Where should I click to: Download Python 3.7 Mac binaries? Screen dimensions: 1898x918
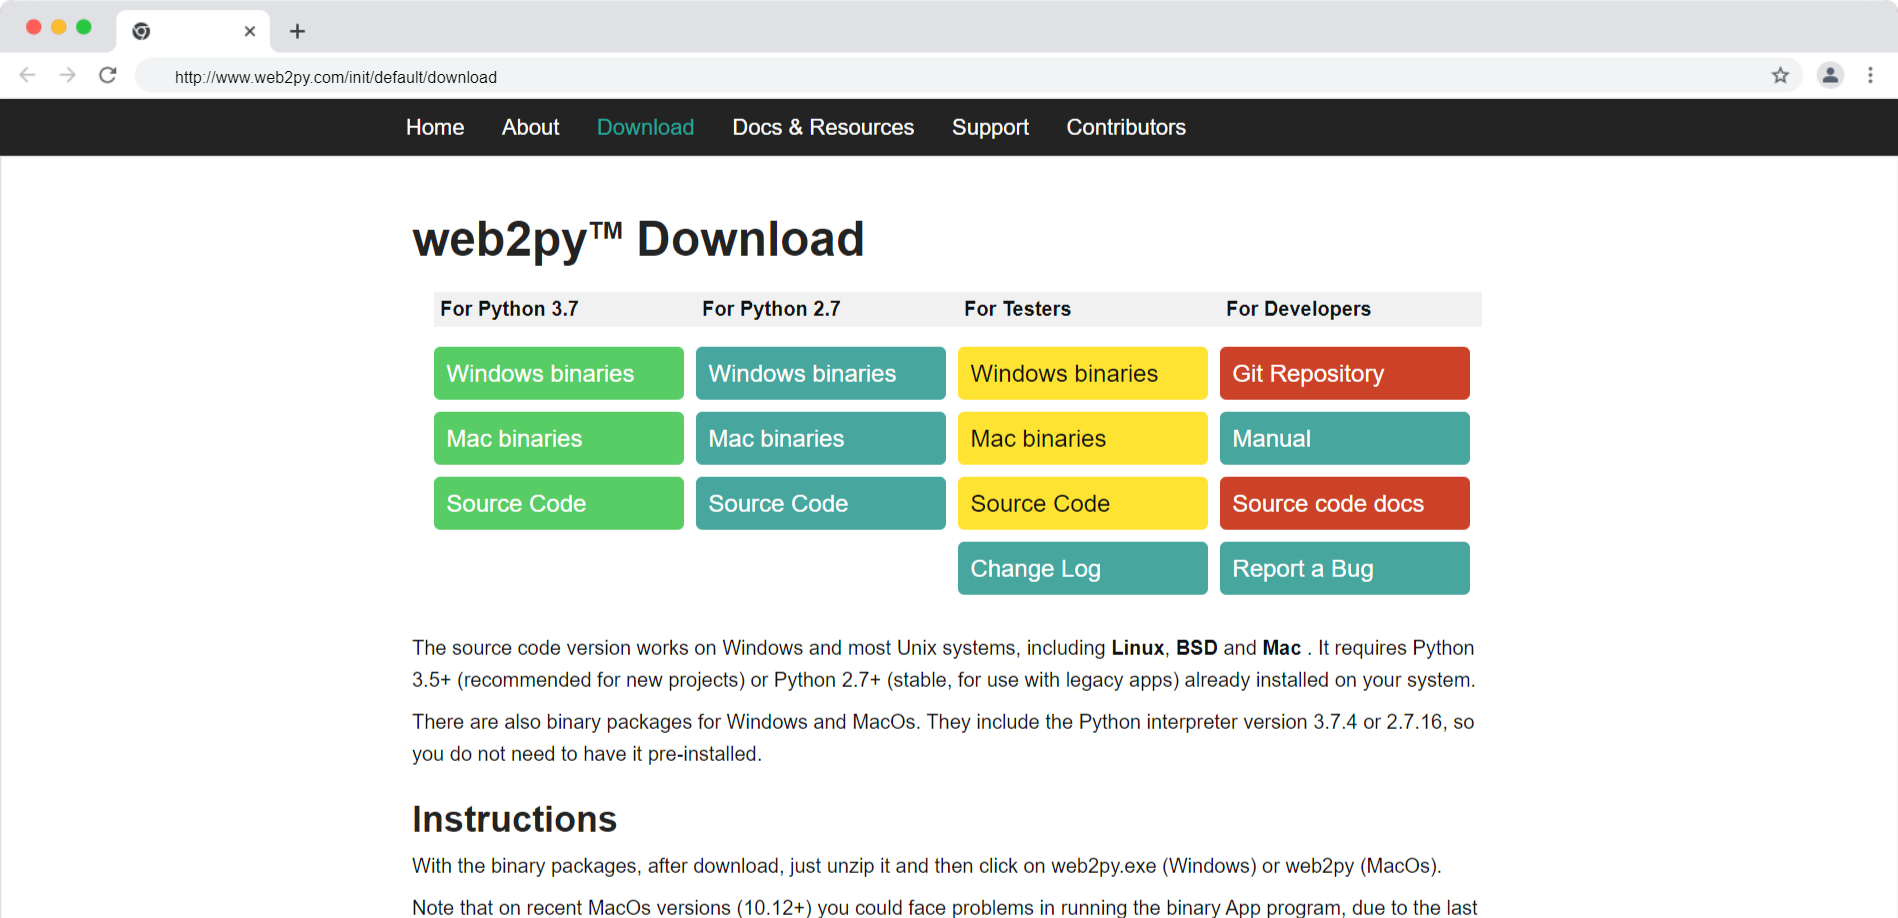(559, 438)
